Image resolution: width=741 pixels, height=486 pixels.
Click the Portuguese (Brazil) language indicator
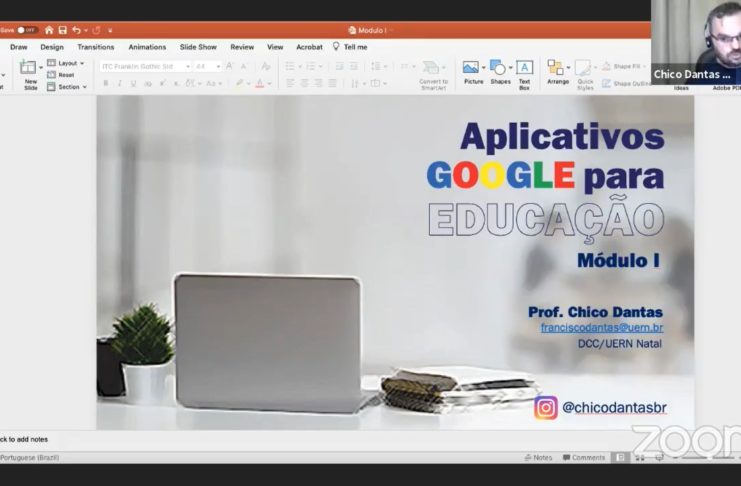30,457
